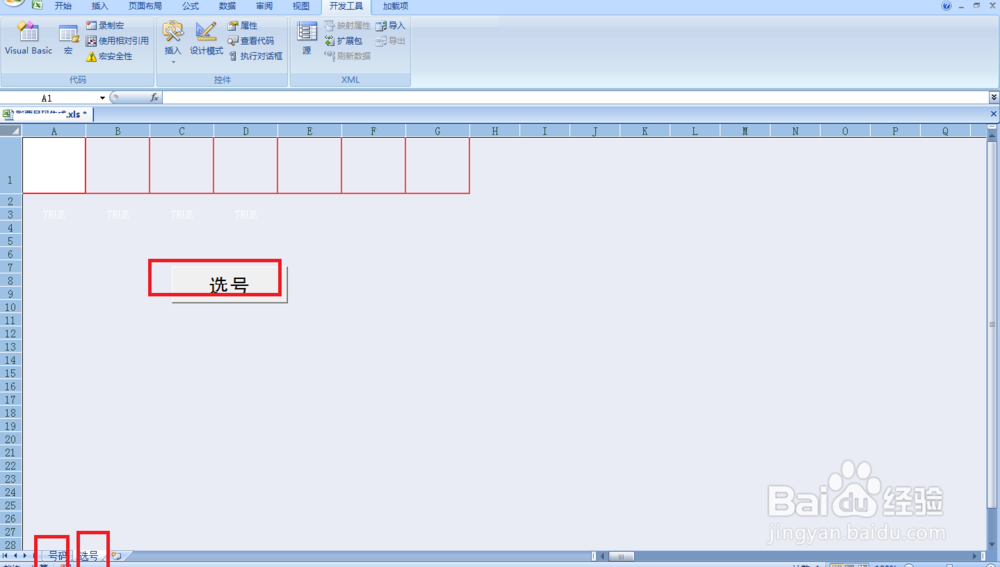Click horizontal scrollbar left arrow
Viewport: 1000px width, 567px height.
click(602, 556)
